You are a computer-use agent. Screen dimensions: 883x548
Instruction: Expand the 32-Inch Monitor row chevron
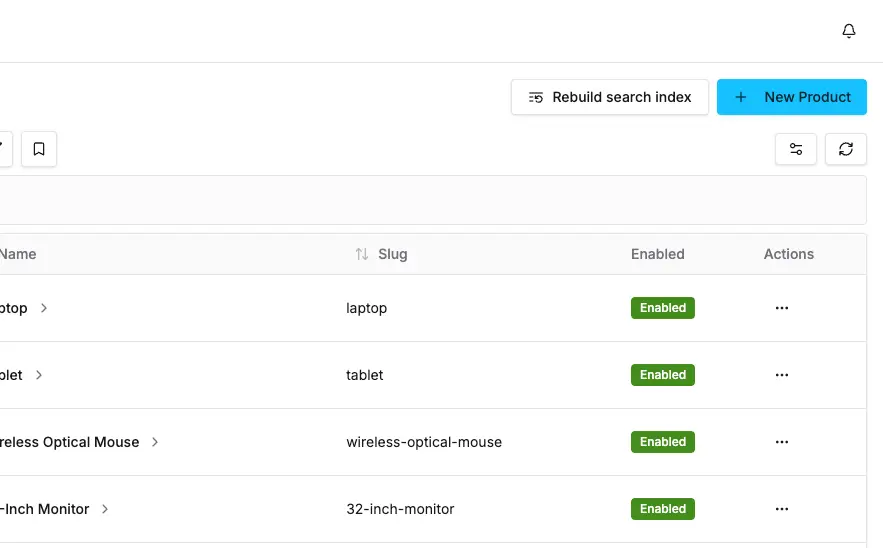pos(105,509)
